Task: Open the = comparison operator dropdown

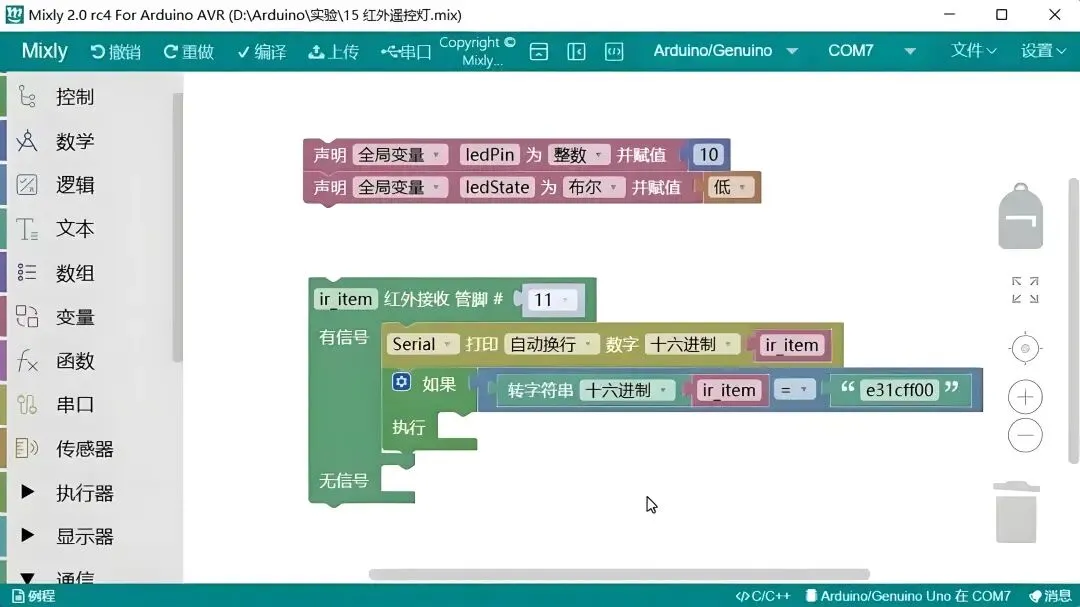Action: (x=794, y=391)
